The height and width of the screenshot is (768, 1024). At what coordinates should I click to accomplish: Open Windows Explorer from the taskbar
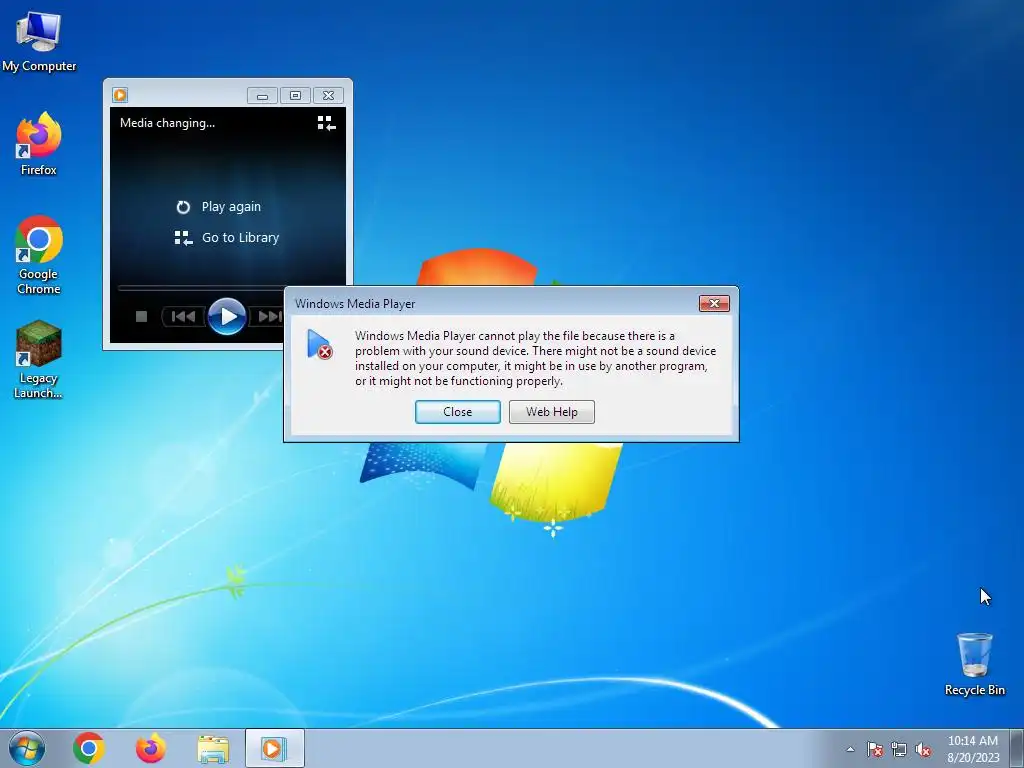213,749
